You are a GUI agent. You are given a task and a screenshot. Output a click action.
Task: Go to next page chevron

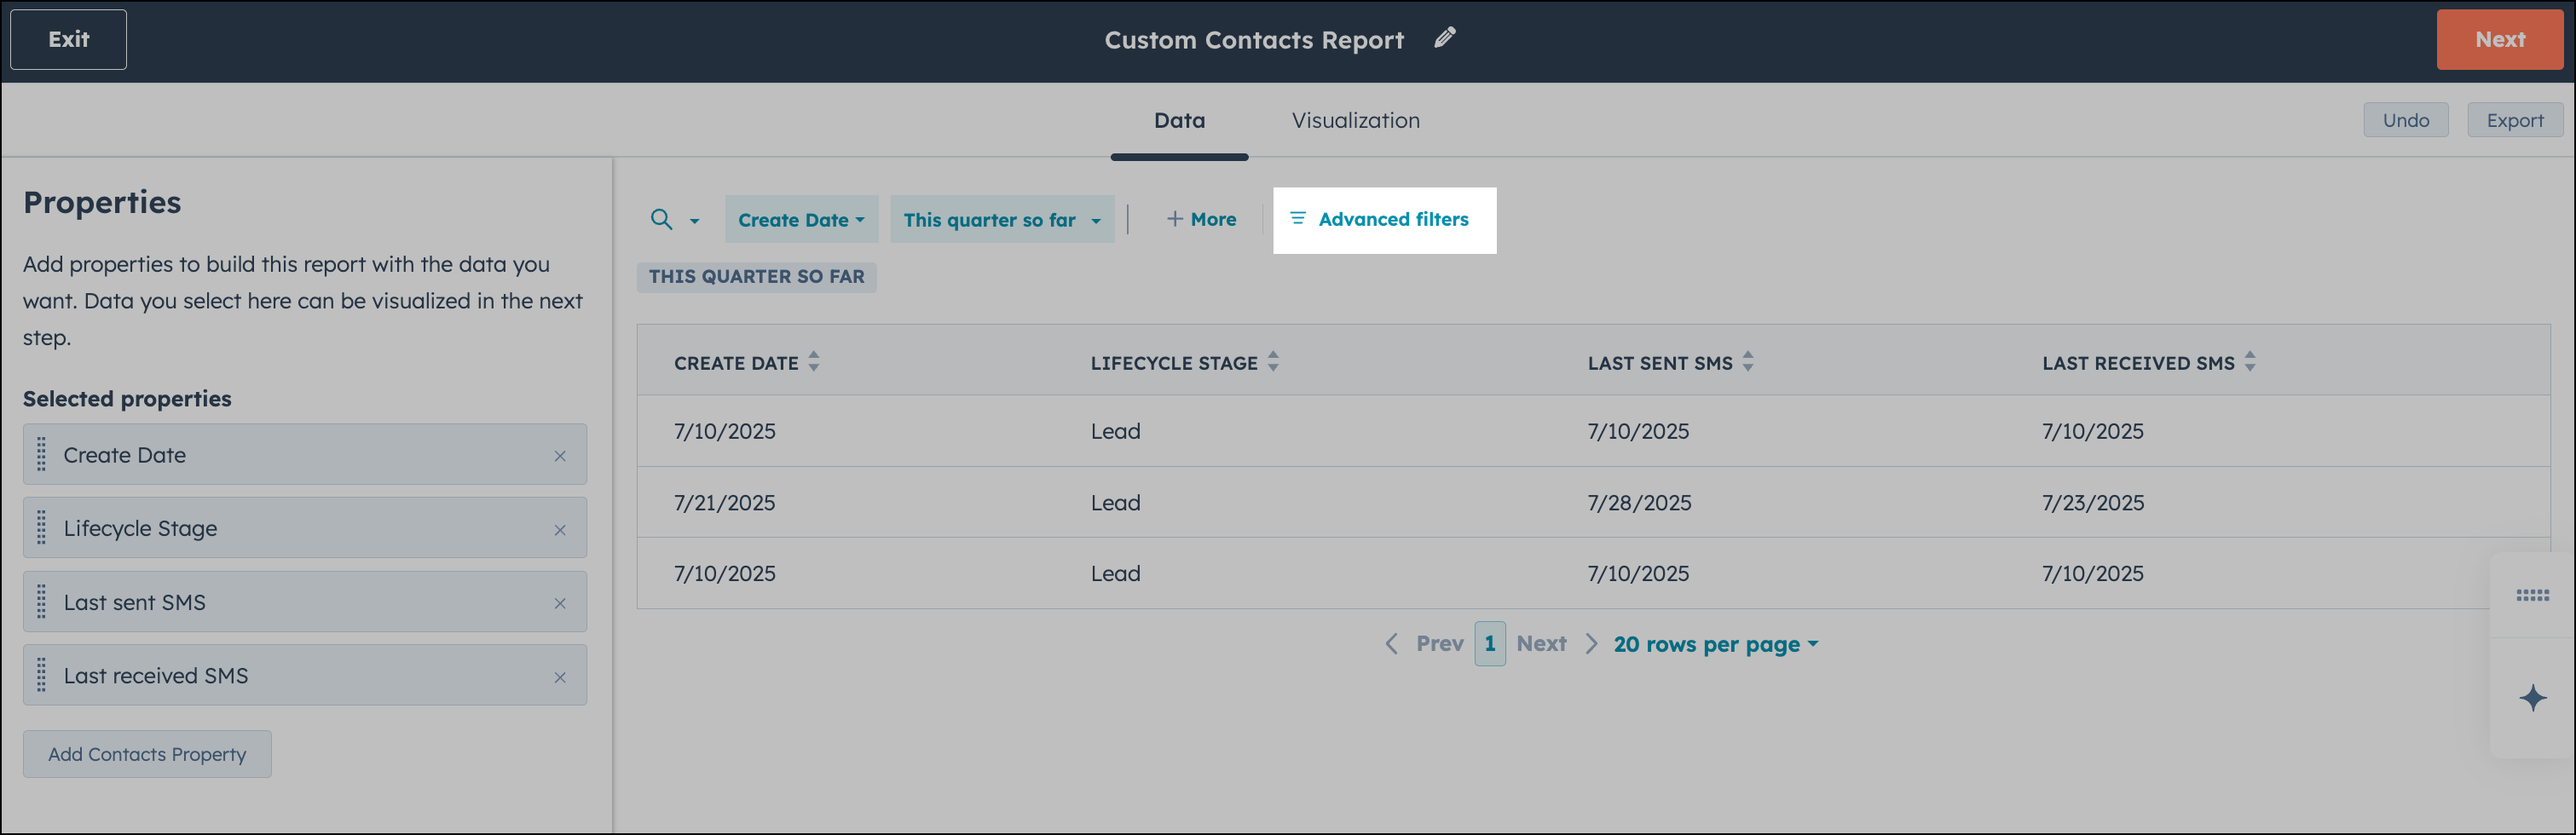pos(1591,643)
